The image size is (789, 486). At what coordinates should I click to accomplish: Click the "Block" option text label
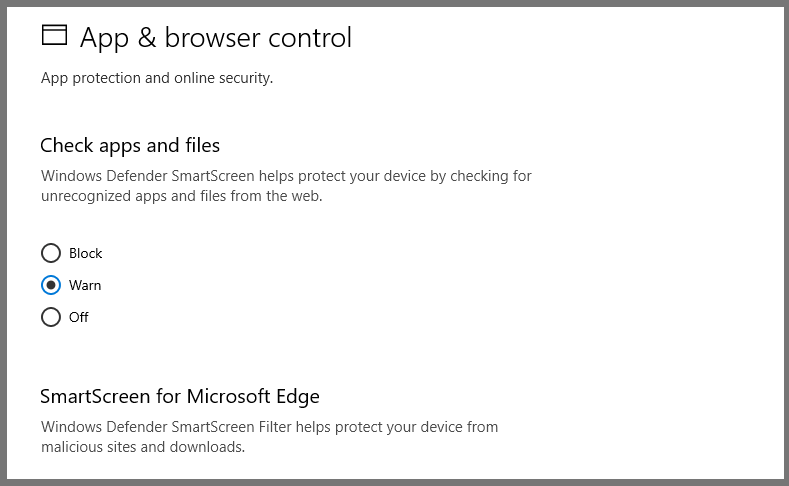point(86,253)
